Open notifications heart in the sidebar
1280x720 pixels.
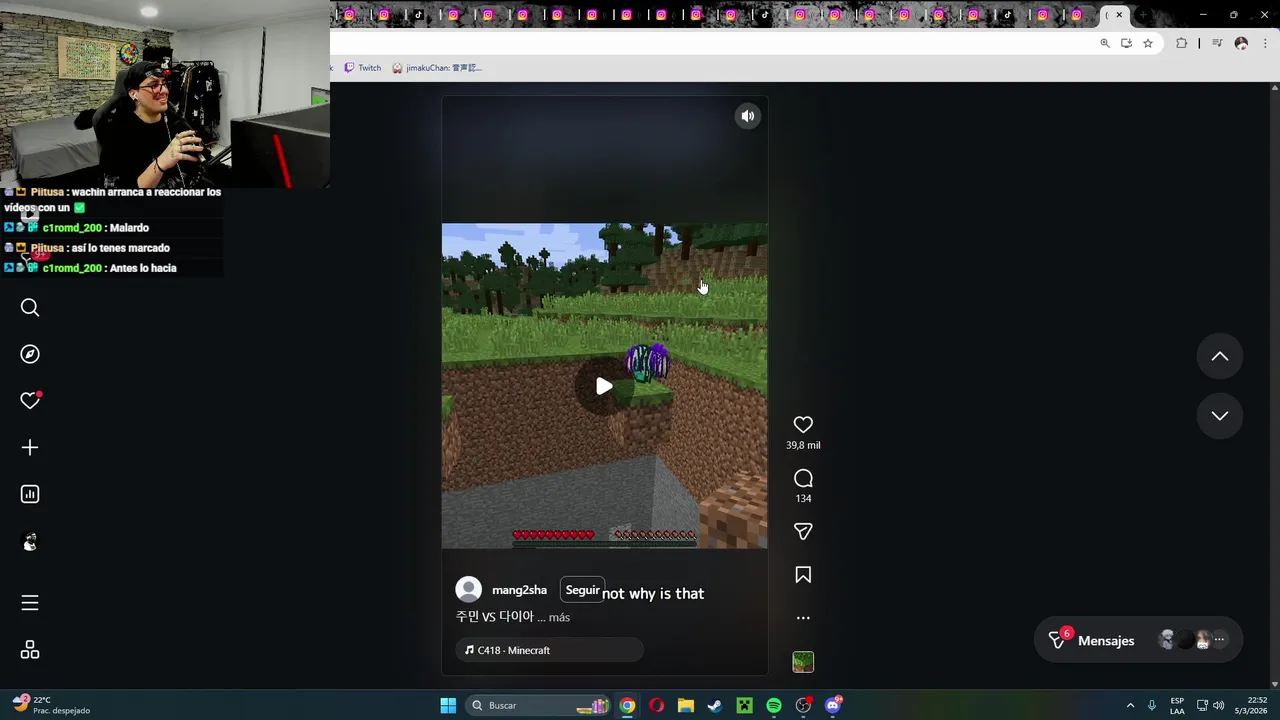click(30, 400)
